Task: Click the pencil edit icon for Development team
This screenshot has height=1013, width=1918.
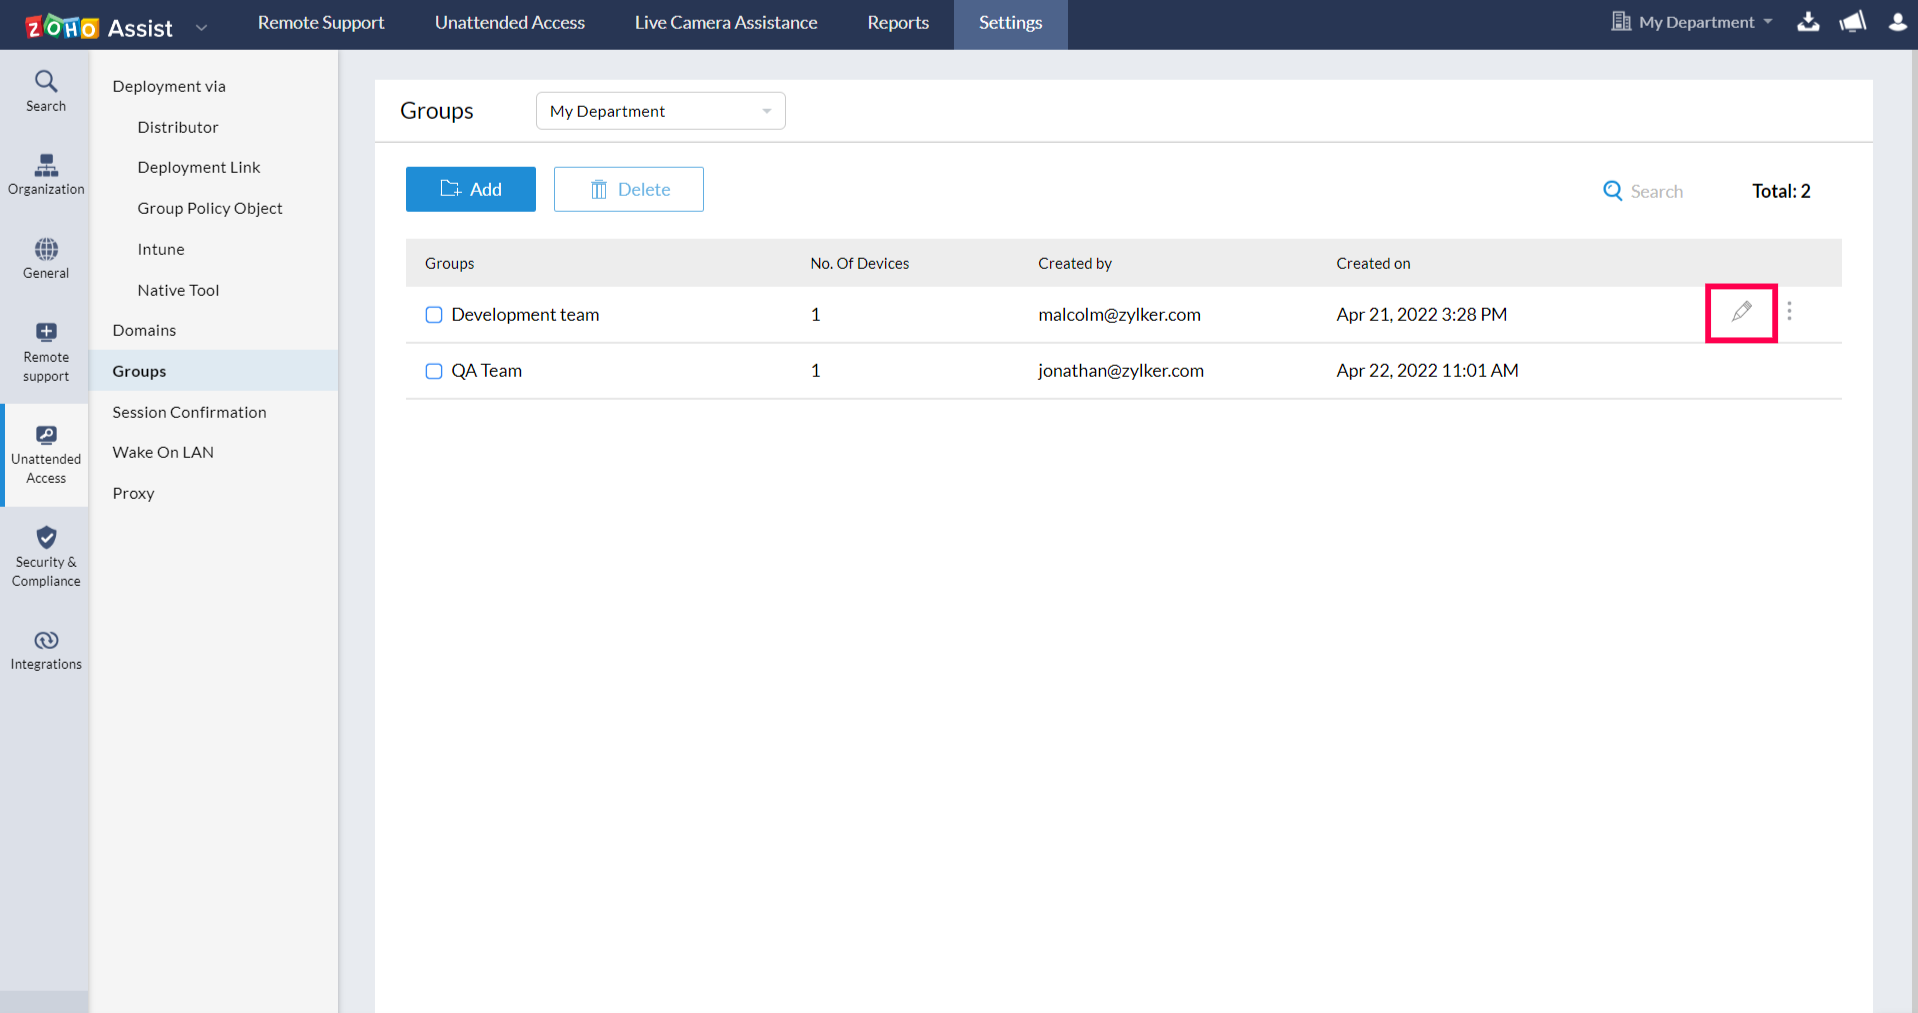Action: pos(1741,312)
